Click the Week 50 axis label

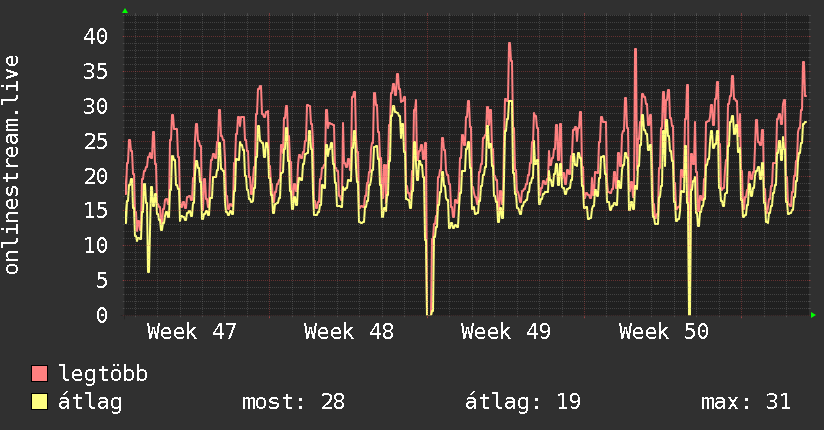664,332
